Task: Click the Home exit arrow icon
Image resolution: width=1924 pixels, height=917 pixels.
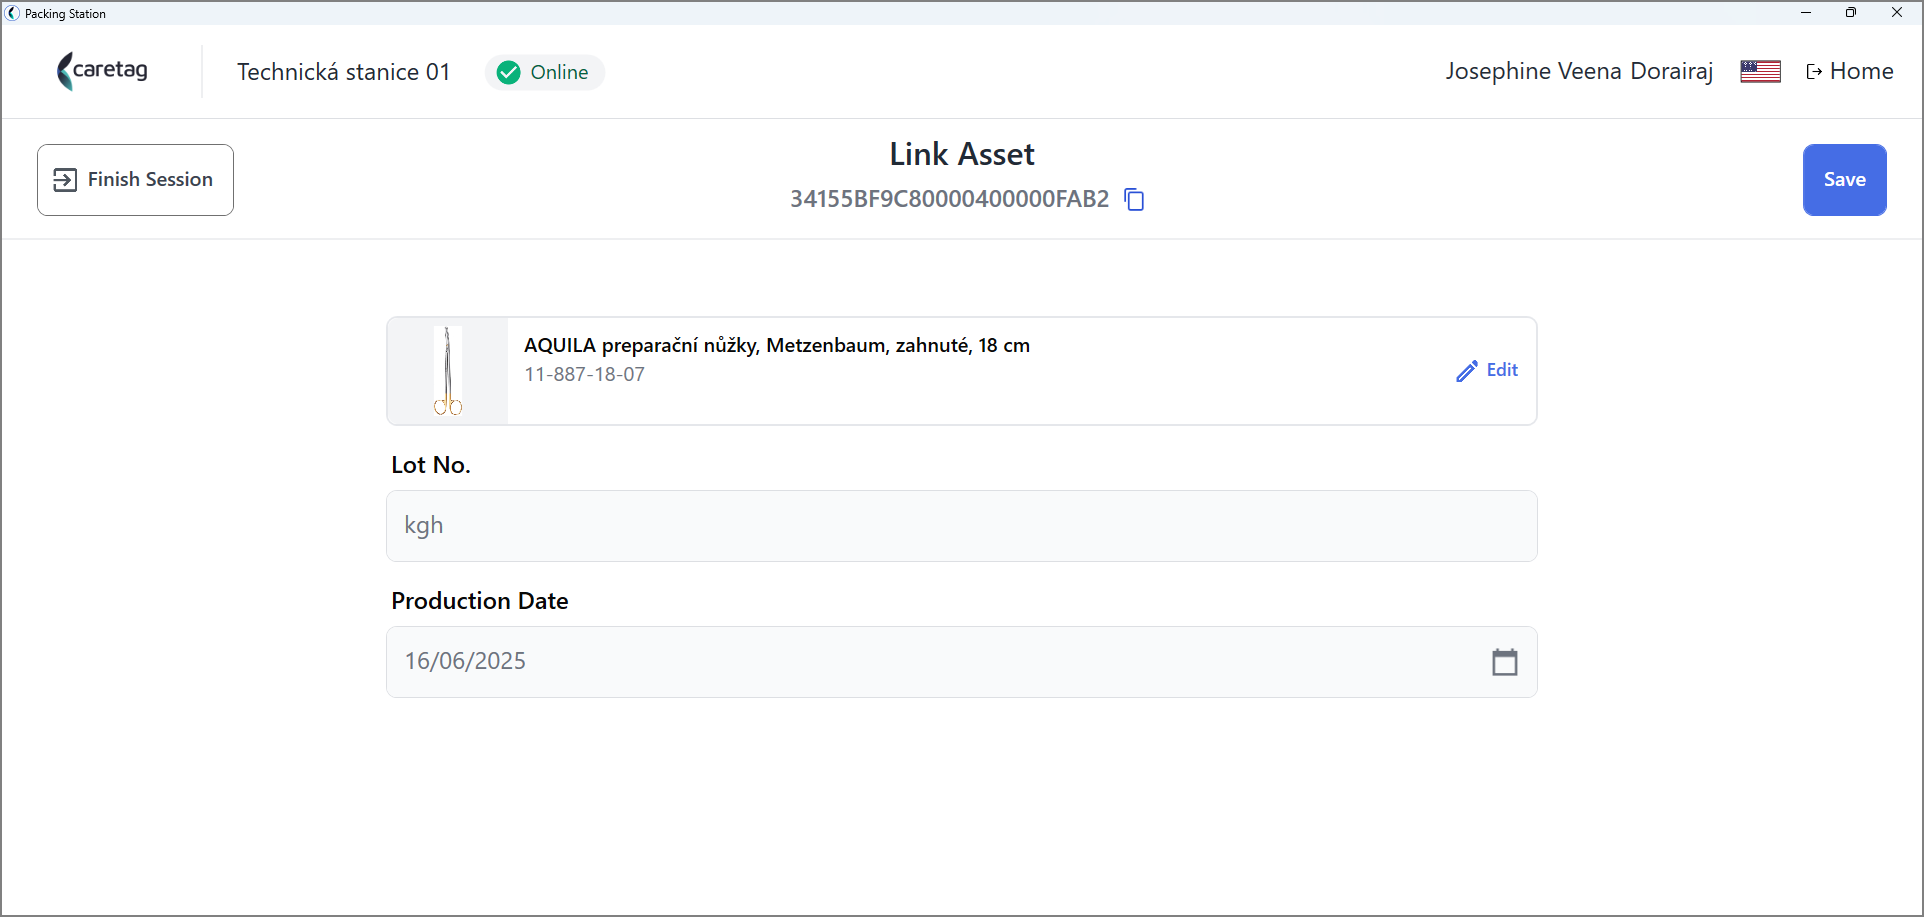Action: point(1814,72)
